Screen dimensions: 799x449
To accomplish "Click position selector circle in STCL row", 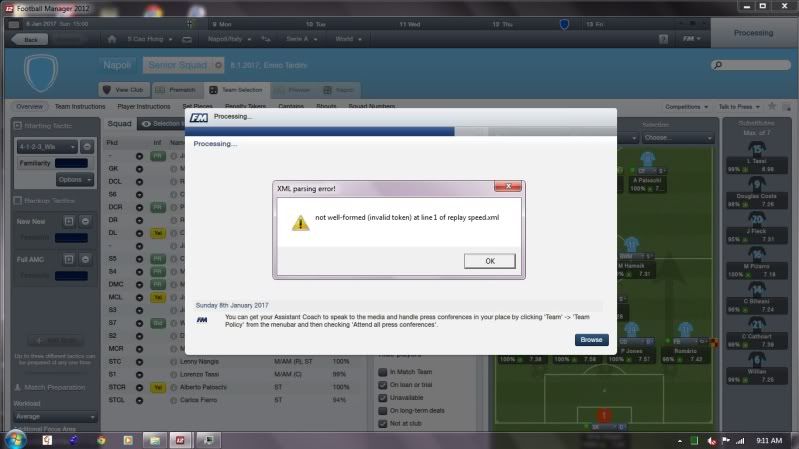I will [139, 401].
